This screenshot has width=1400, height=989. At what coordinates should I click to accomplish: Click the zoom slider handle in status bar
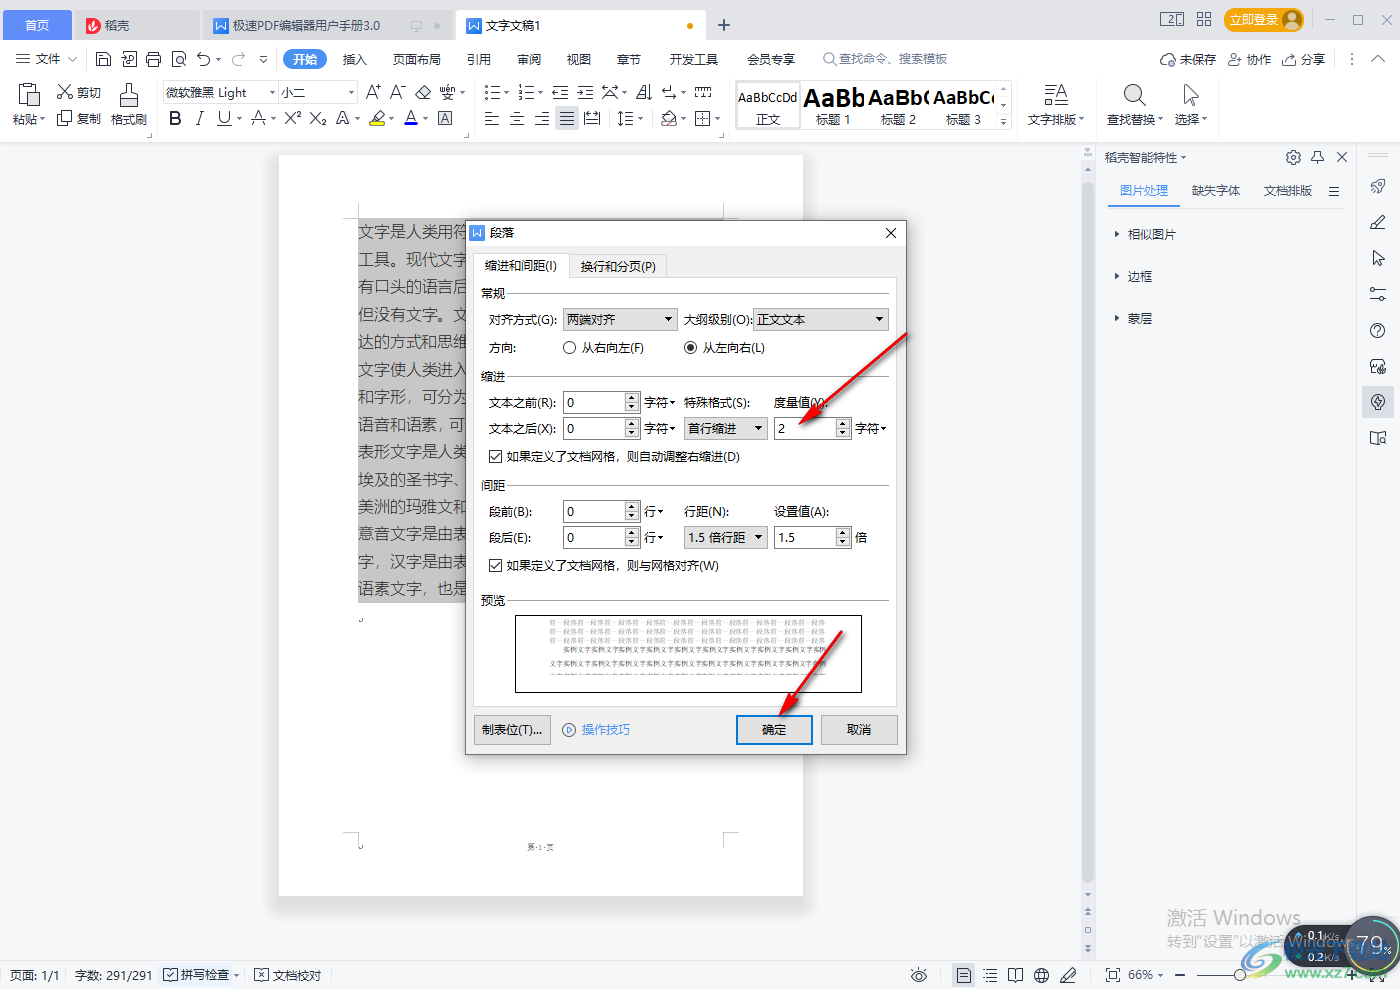[1240, 975]
